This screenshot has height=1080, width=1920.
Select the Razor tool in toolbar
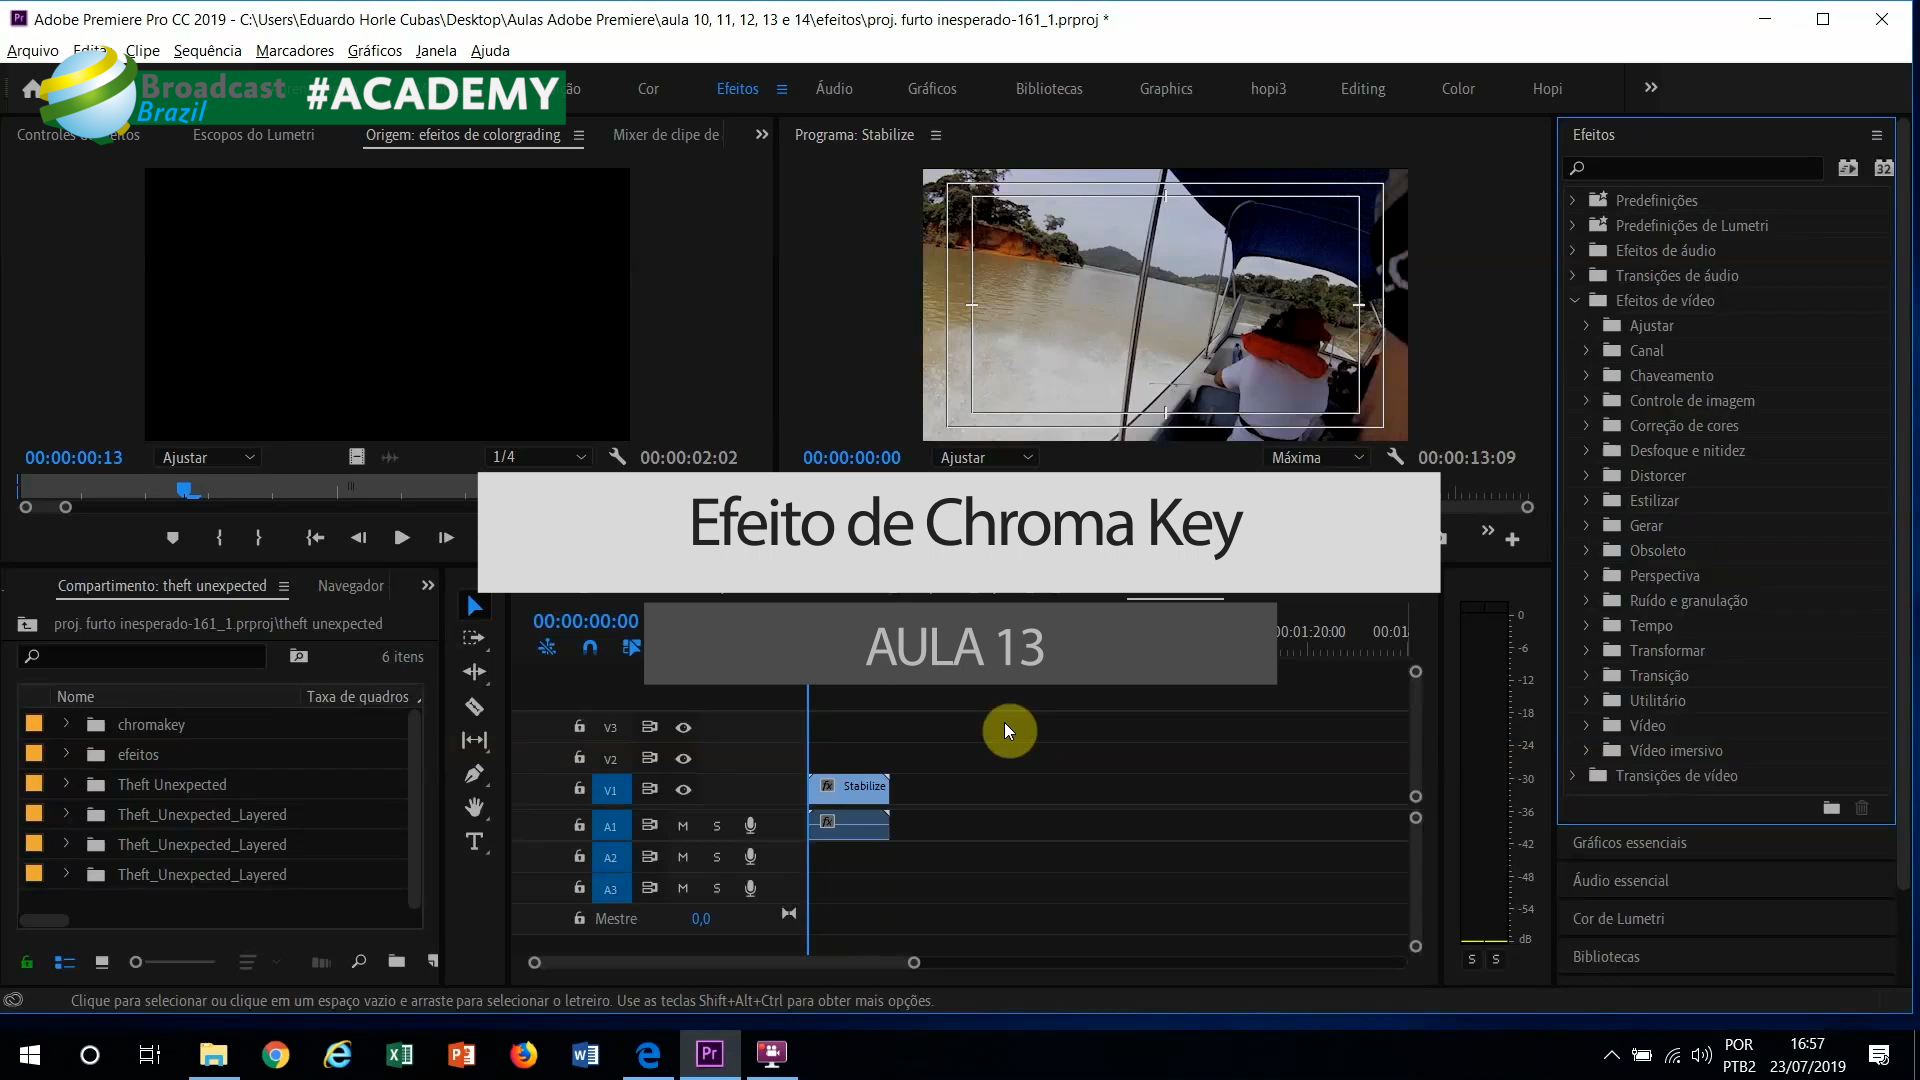coord(475,707)
